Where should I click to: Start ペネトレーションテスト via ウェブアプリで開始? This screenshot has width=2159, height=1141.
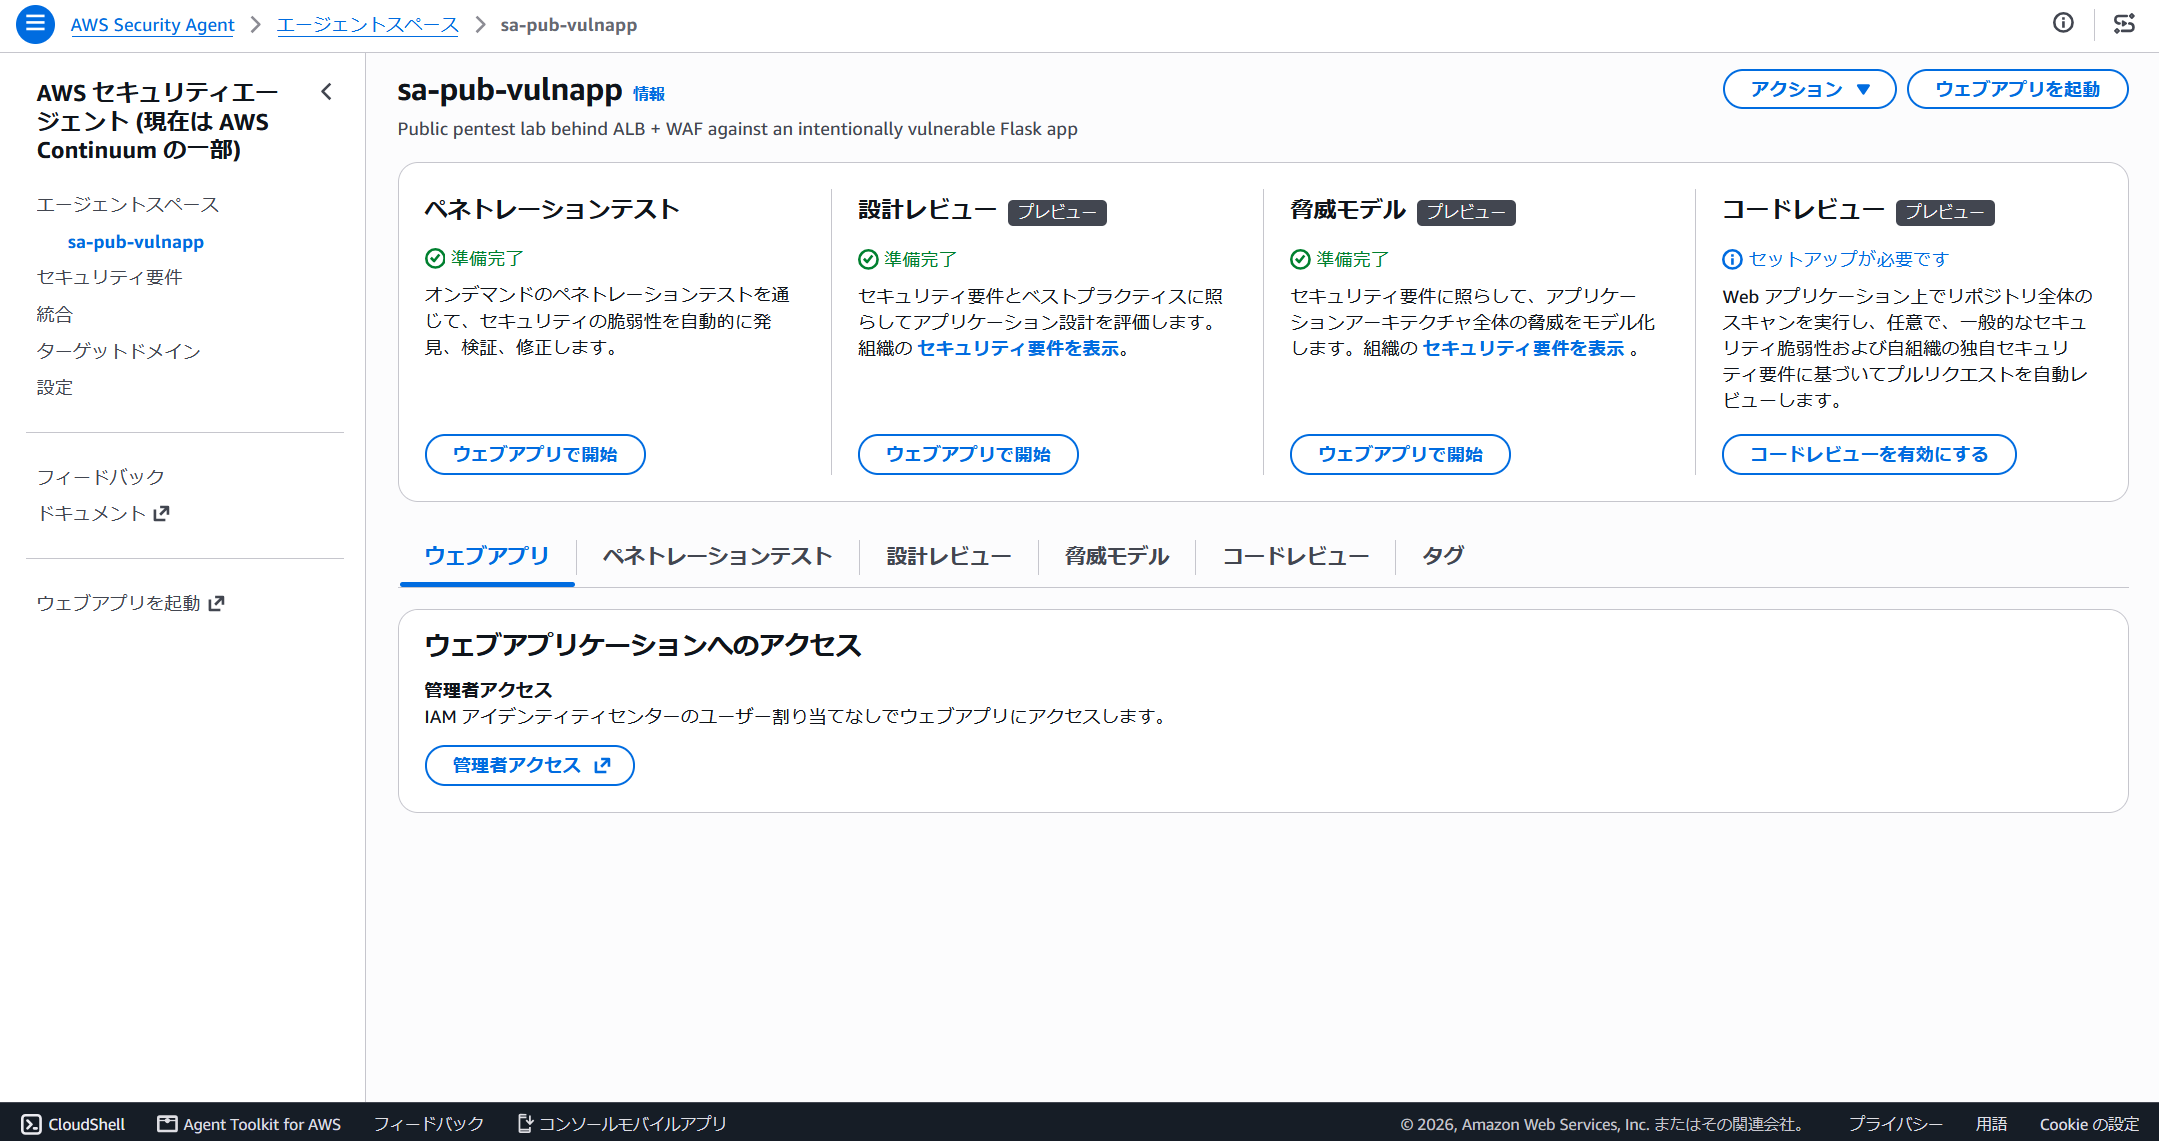[x=535, y=454]
